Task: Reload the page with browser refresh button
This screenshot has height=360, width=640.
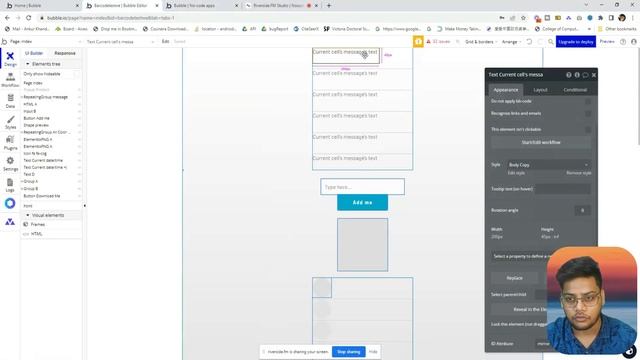Action: point(29,18)
